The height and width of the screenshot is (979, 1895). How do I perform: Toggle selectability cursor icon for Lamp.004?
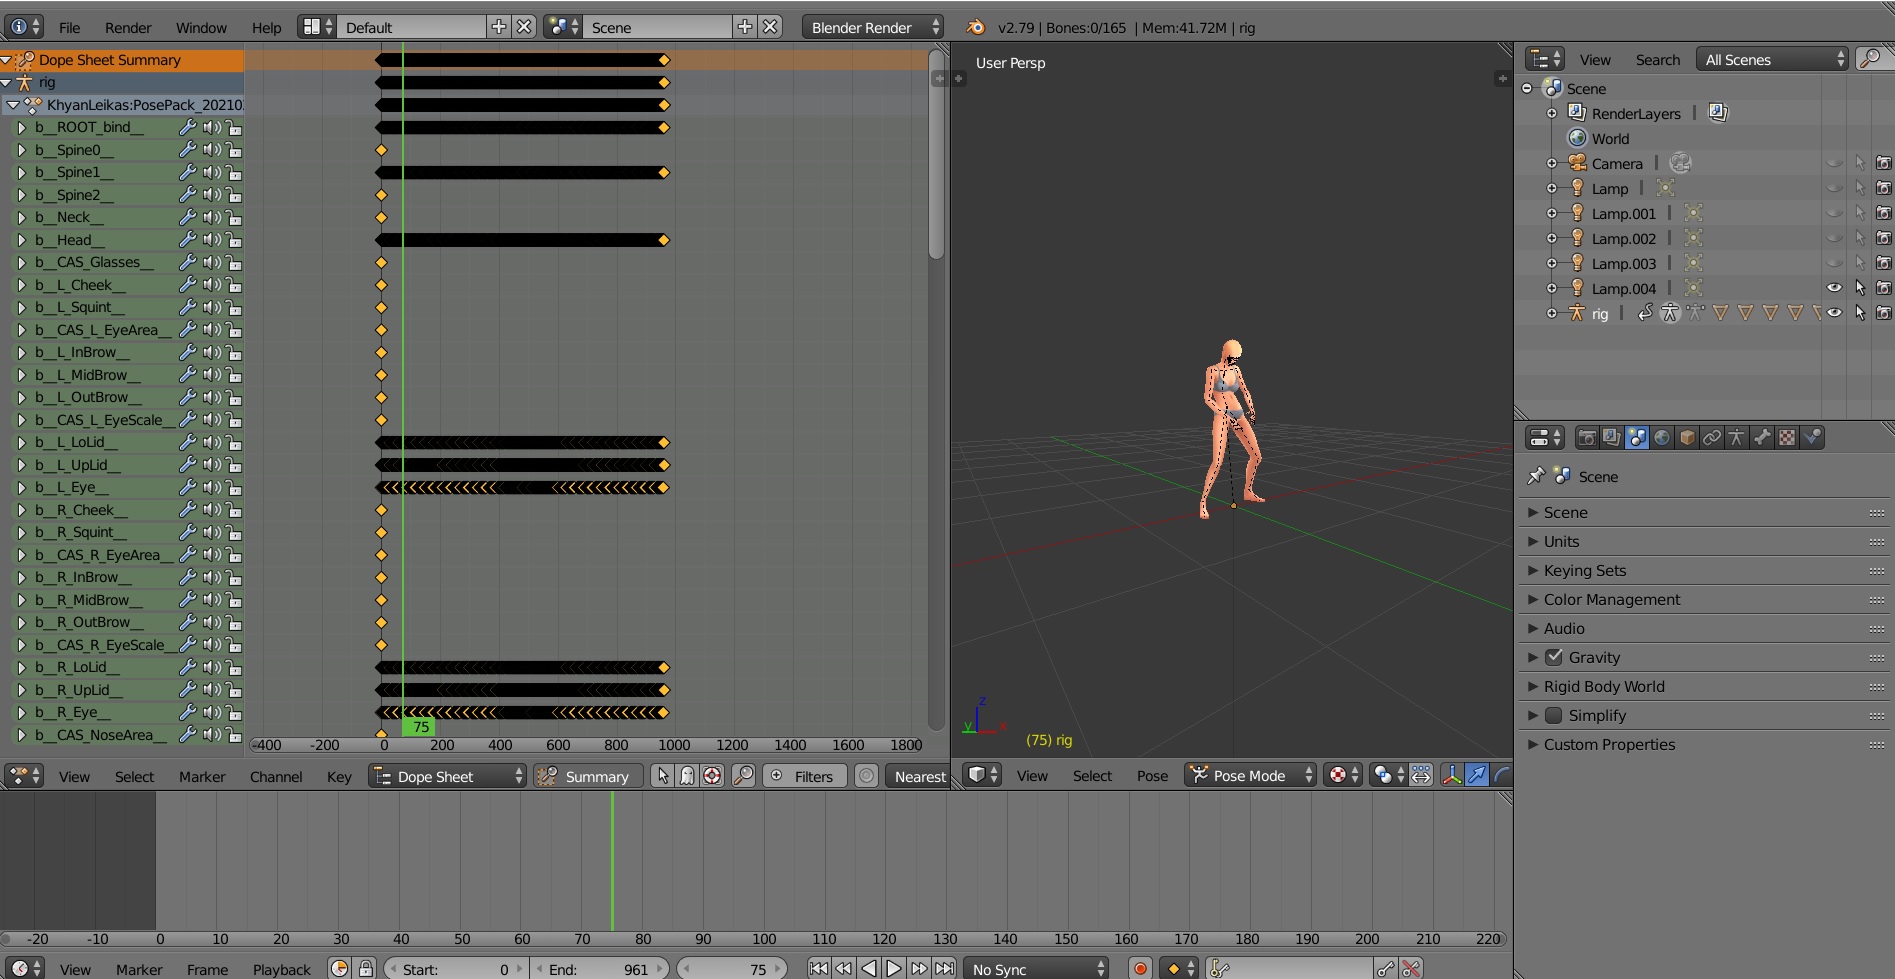(1860, 288)
